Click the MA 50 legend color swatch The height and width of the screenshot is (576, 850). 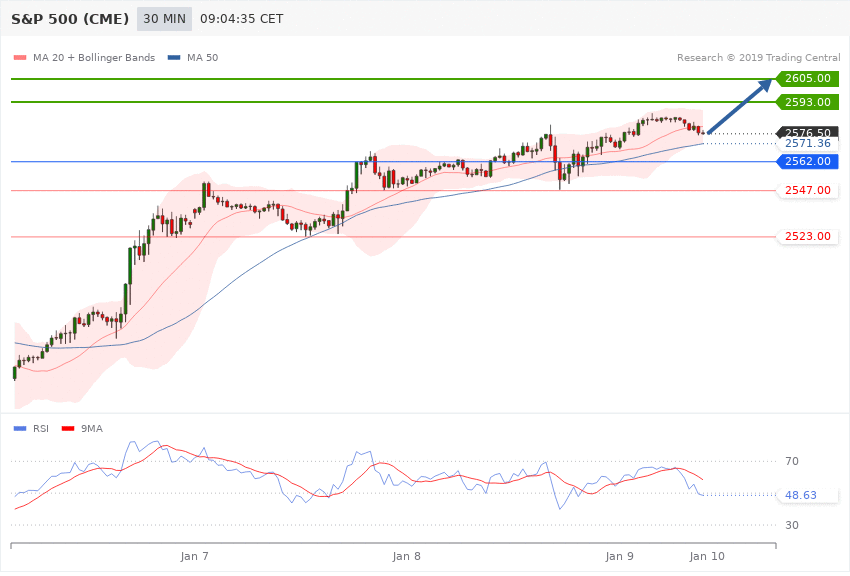click(x=174, y=57)
